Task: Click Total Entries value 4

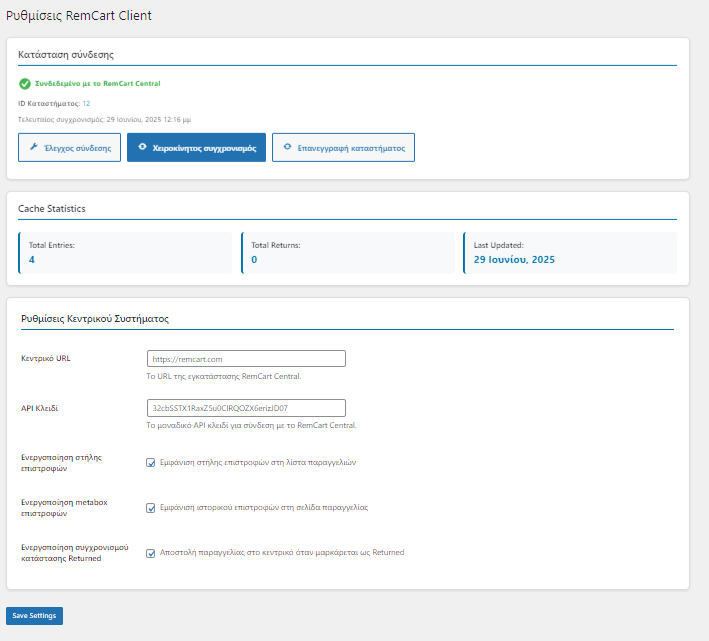Action: tap(32, 259)
